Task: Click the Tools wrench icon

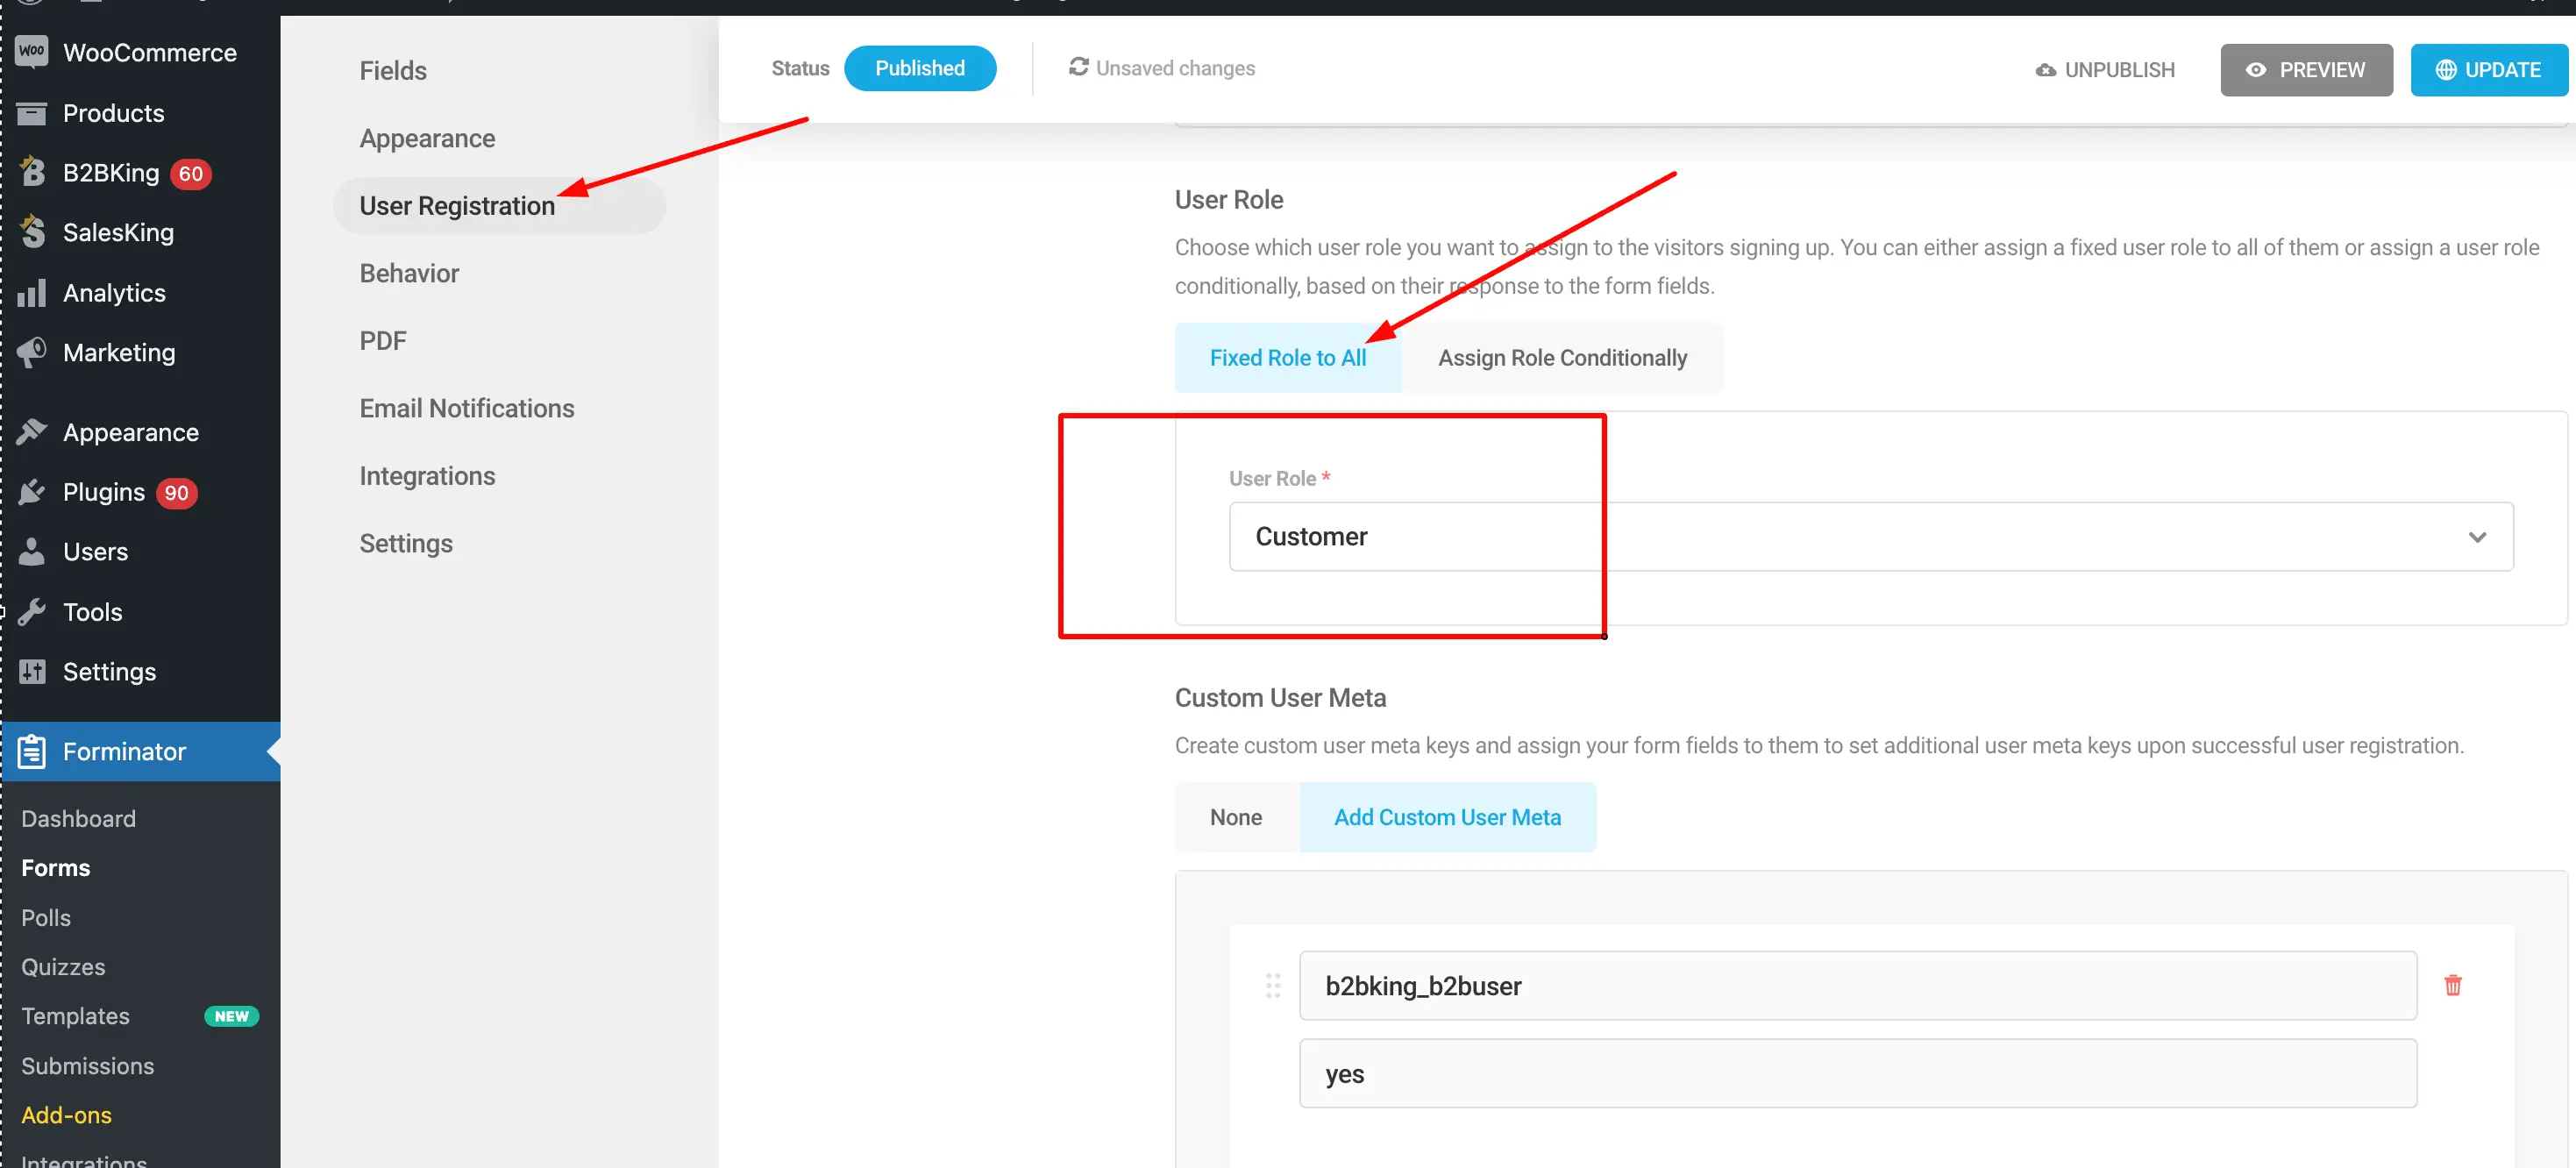Action: (32, 611)
